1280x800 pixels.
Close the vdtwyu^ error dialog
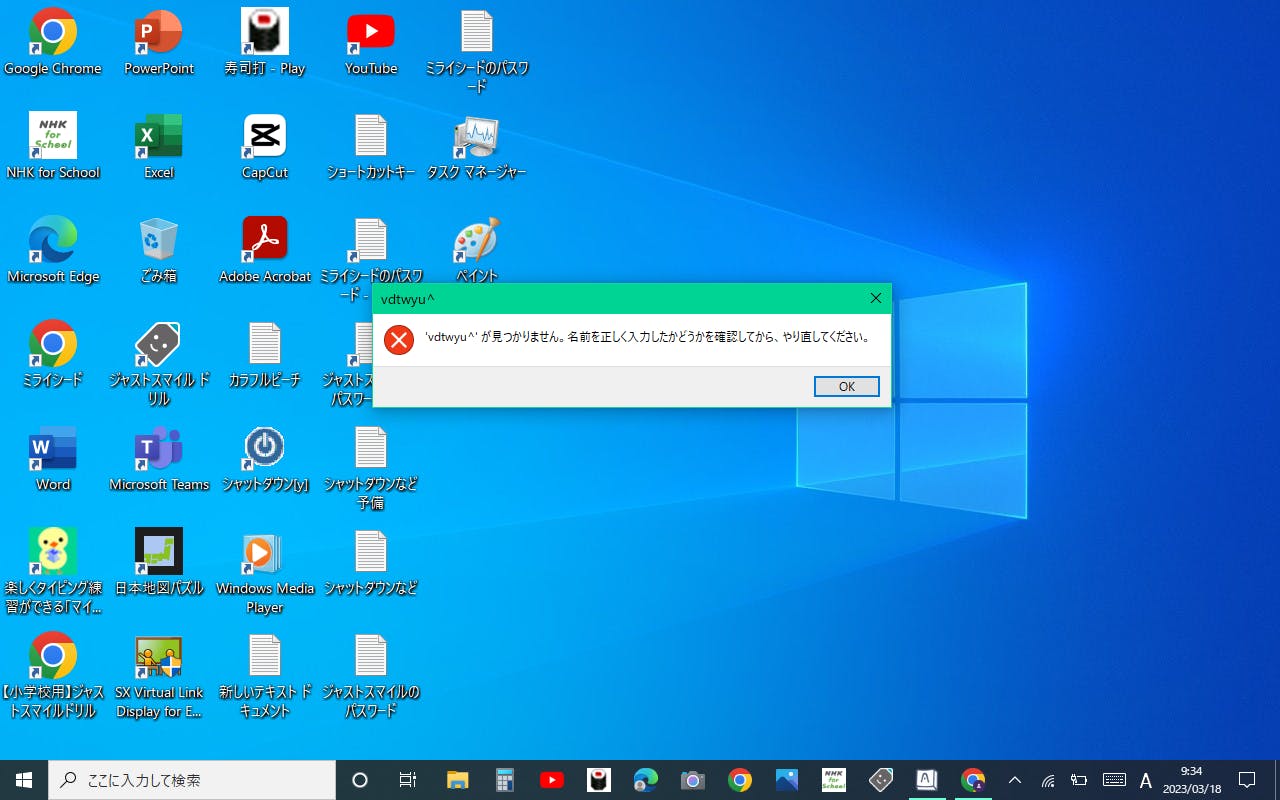point(875,298)
